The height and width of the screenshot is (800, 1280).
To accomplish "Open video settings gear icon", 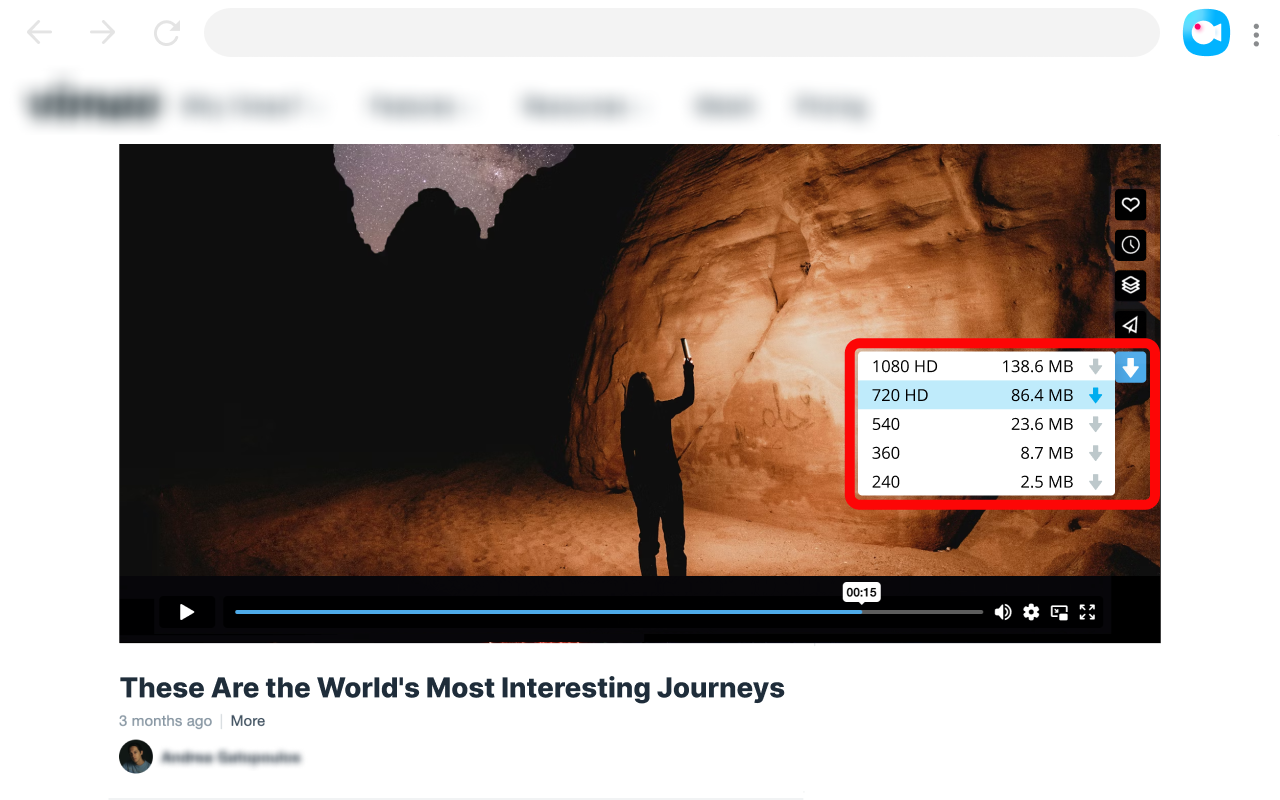I will coord(1031,612).
